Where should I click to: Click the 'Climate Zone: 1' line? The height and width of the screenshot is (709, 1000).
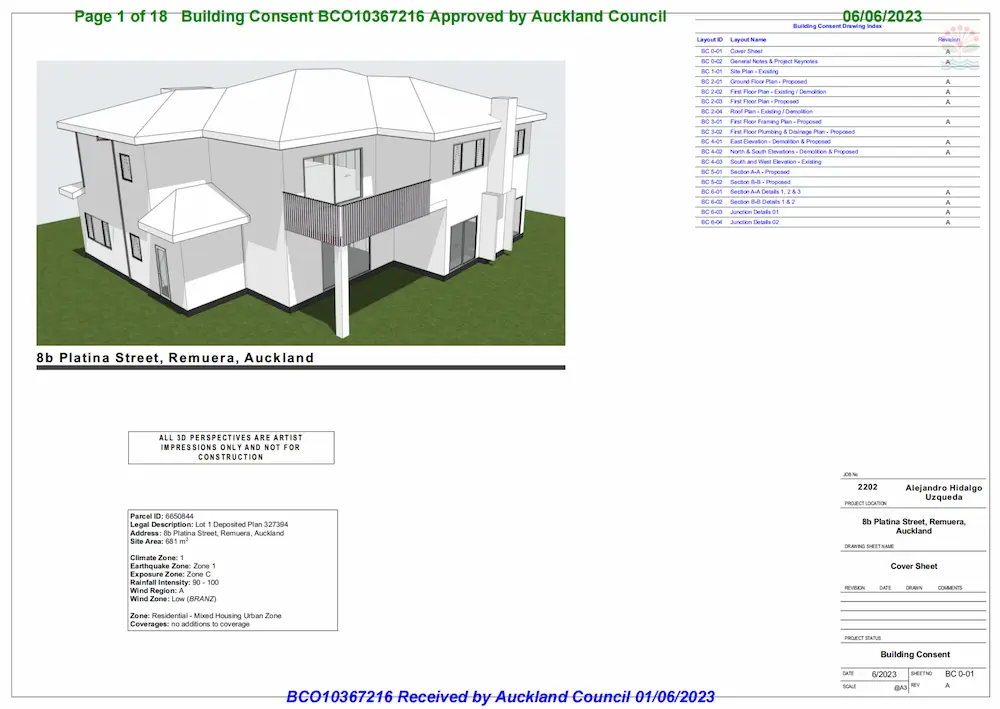click(x=157, y=558)
